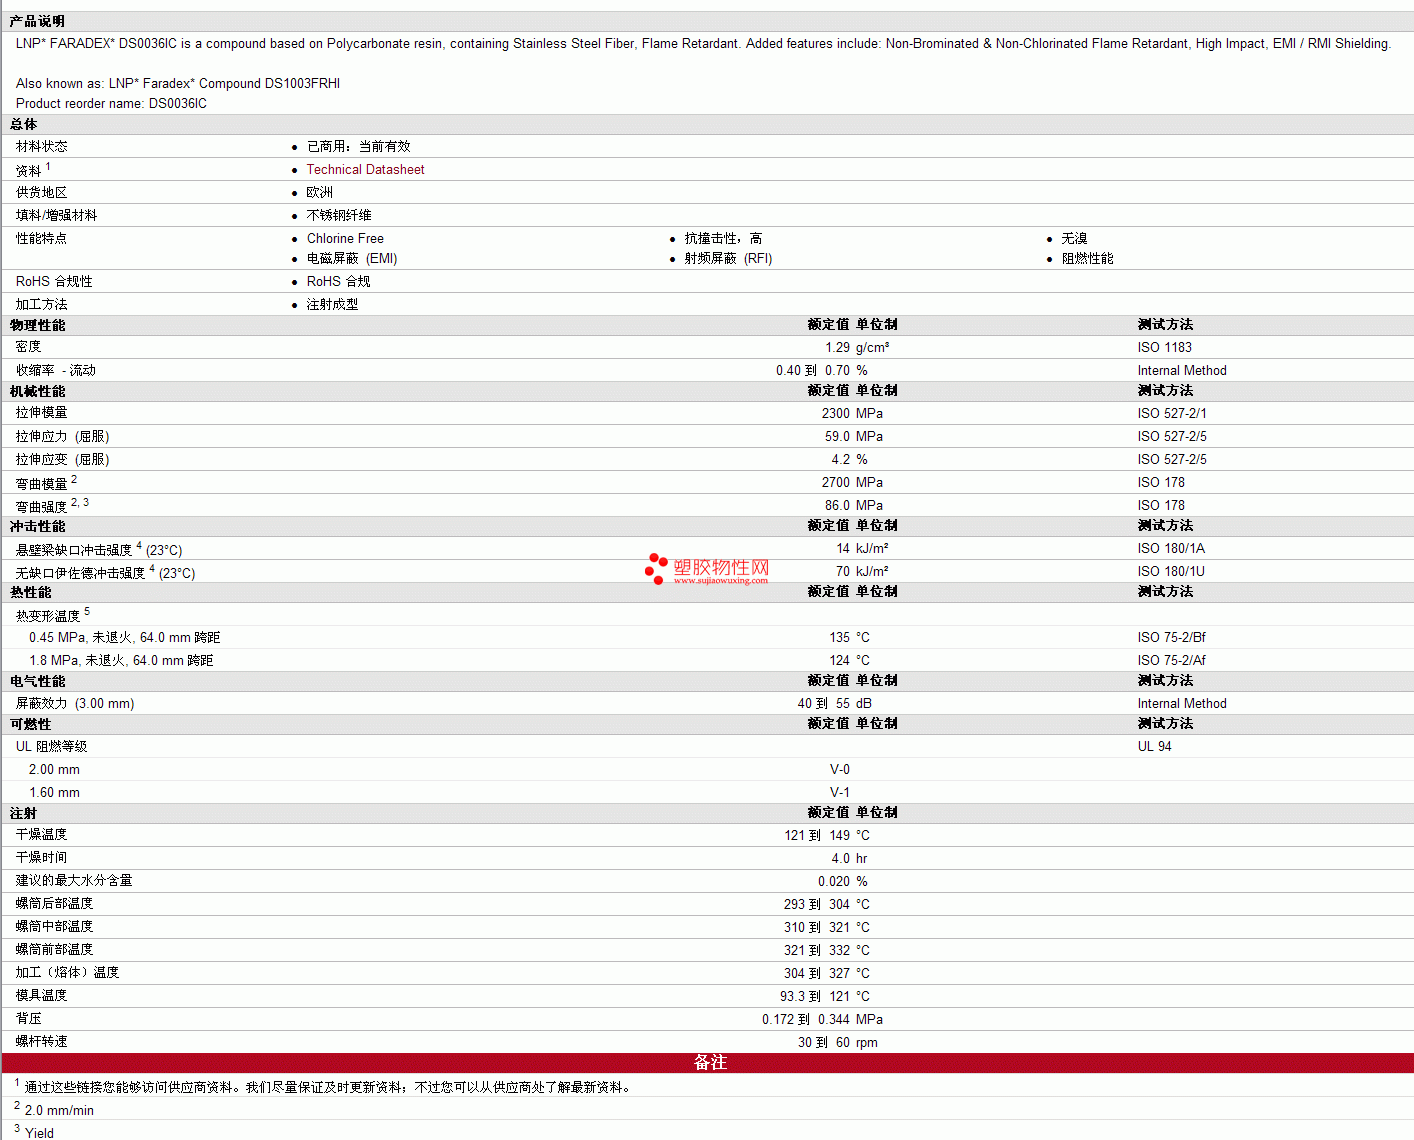Click the 'ISO 75-2/Bf' test method
This screenshot has width=1414, height=1140.
1172,638
